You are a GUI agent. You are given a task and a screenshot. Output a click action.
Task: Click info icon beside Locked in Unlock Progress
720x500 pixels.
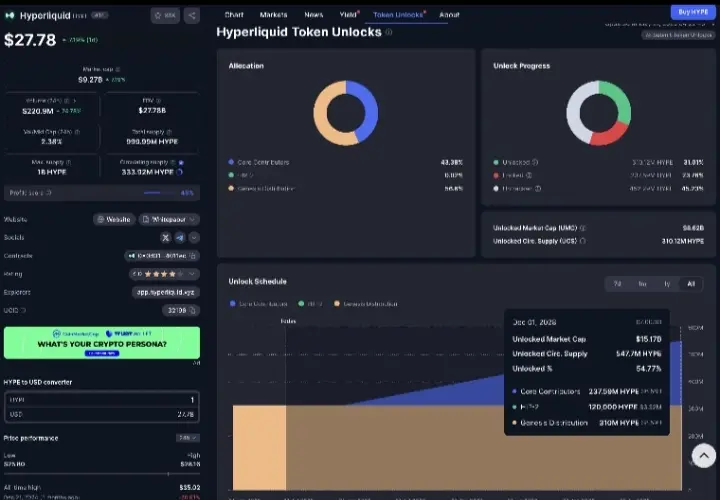[x=529, y=175]
